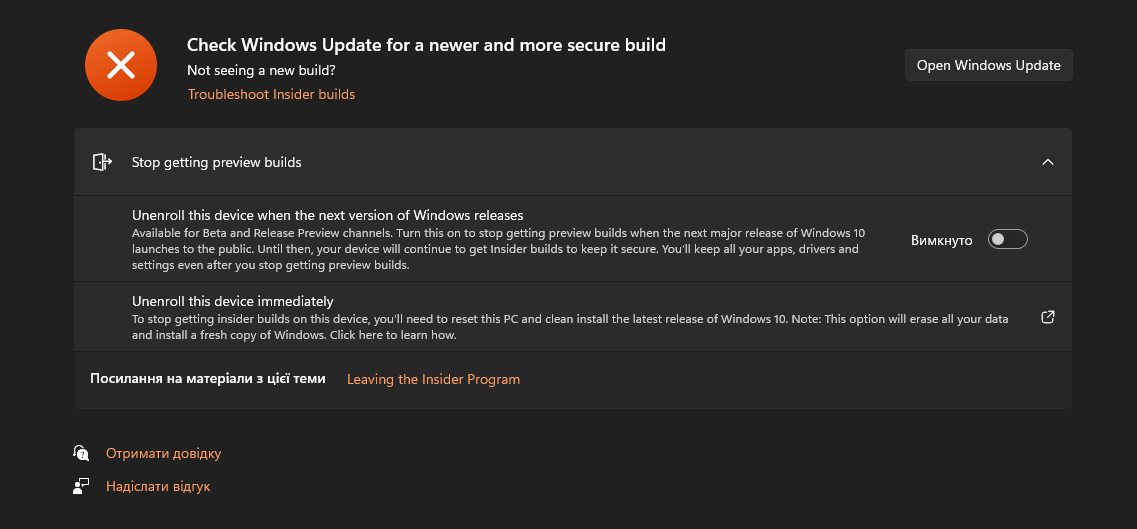Click the exit-door icon beside Stop getting preview builds
Screen dimensions: 1137x529
pos(102,162)
